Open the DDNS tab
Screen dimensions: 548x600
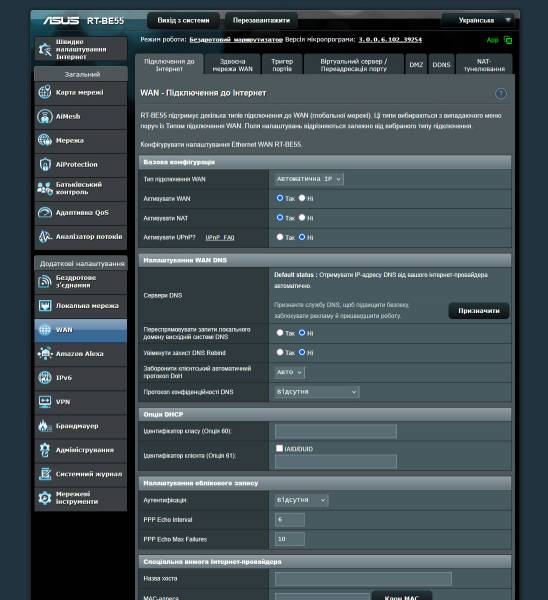coord(441,65)
